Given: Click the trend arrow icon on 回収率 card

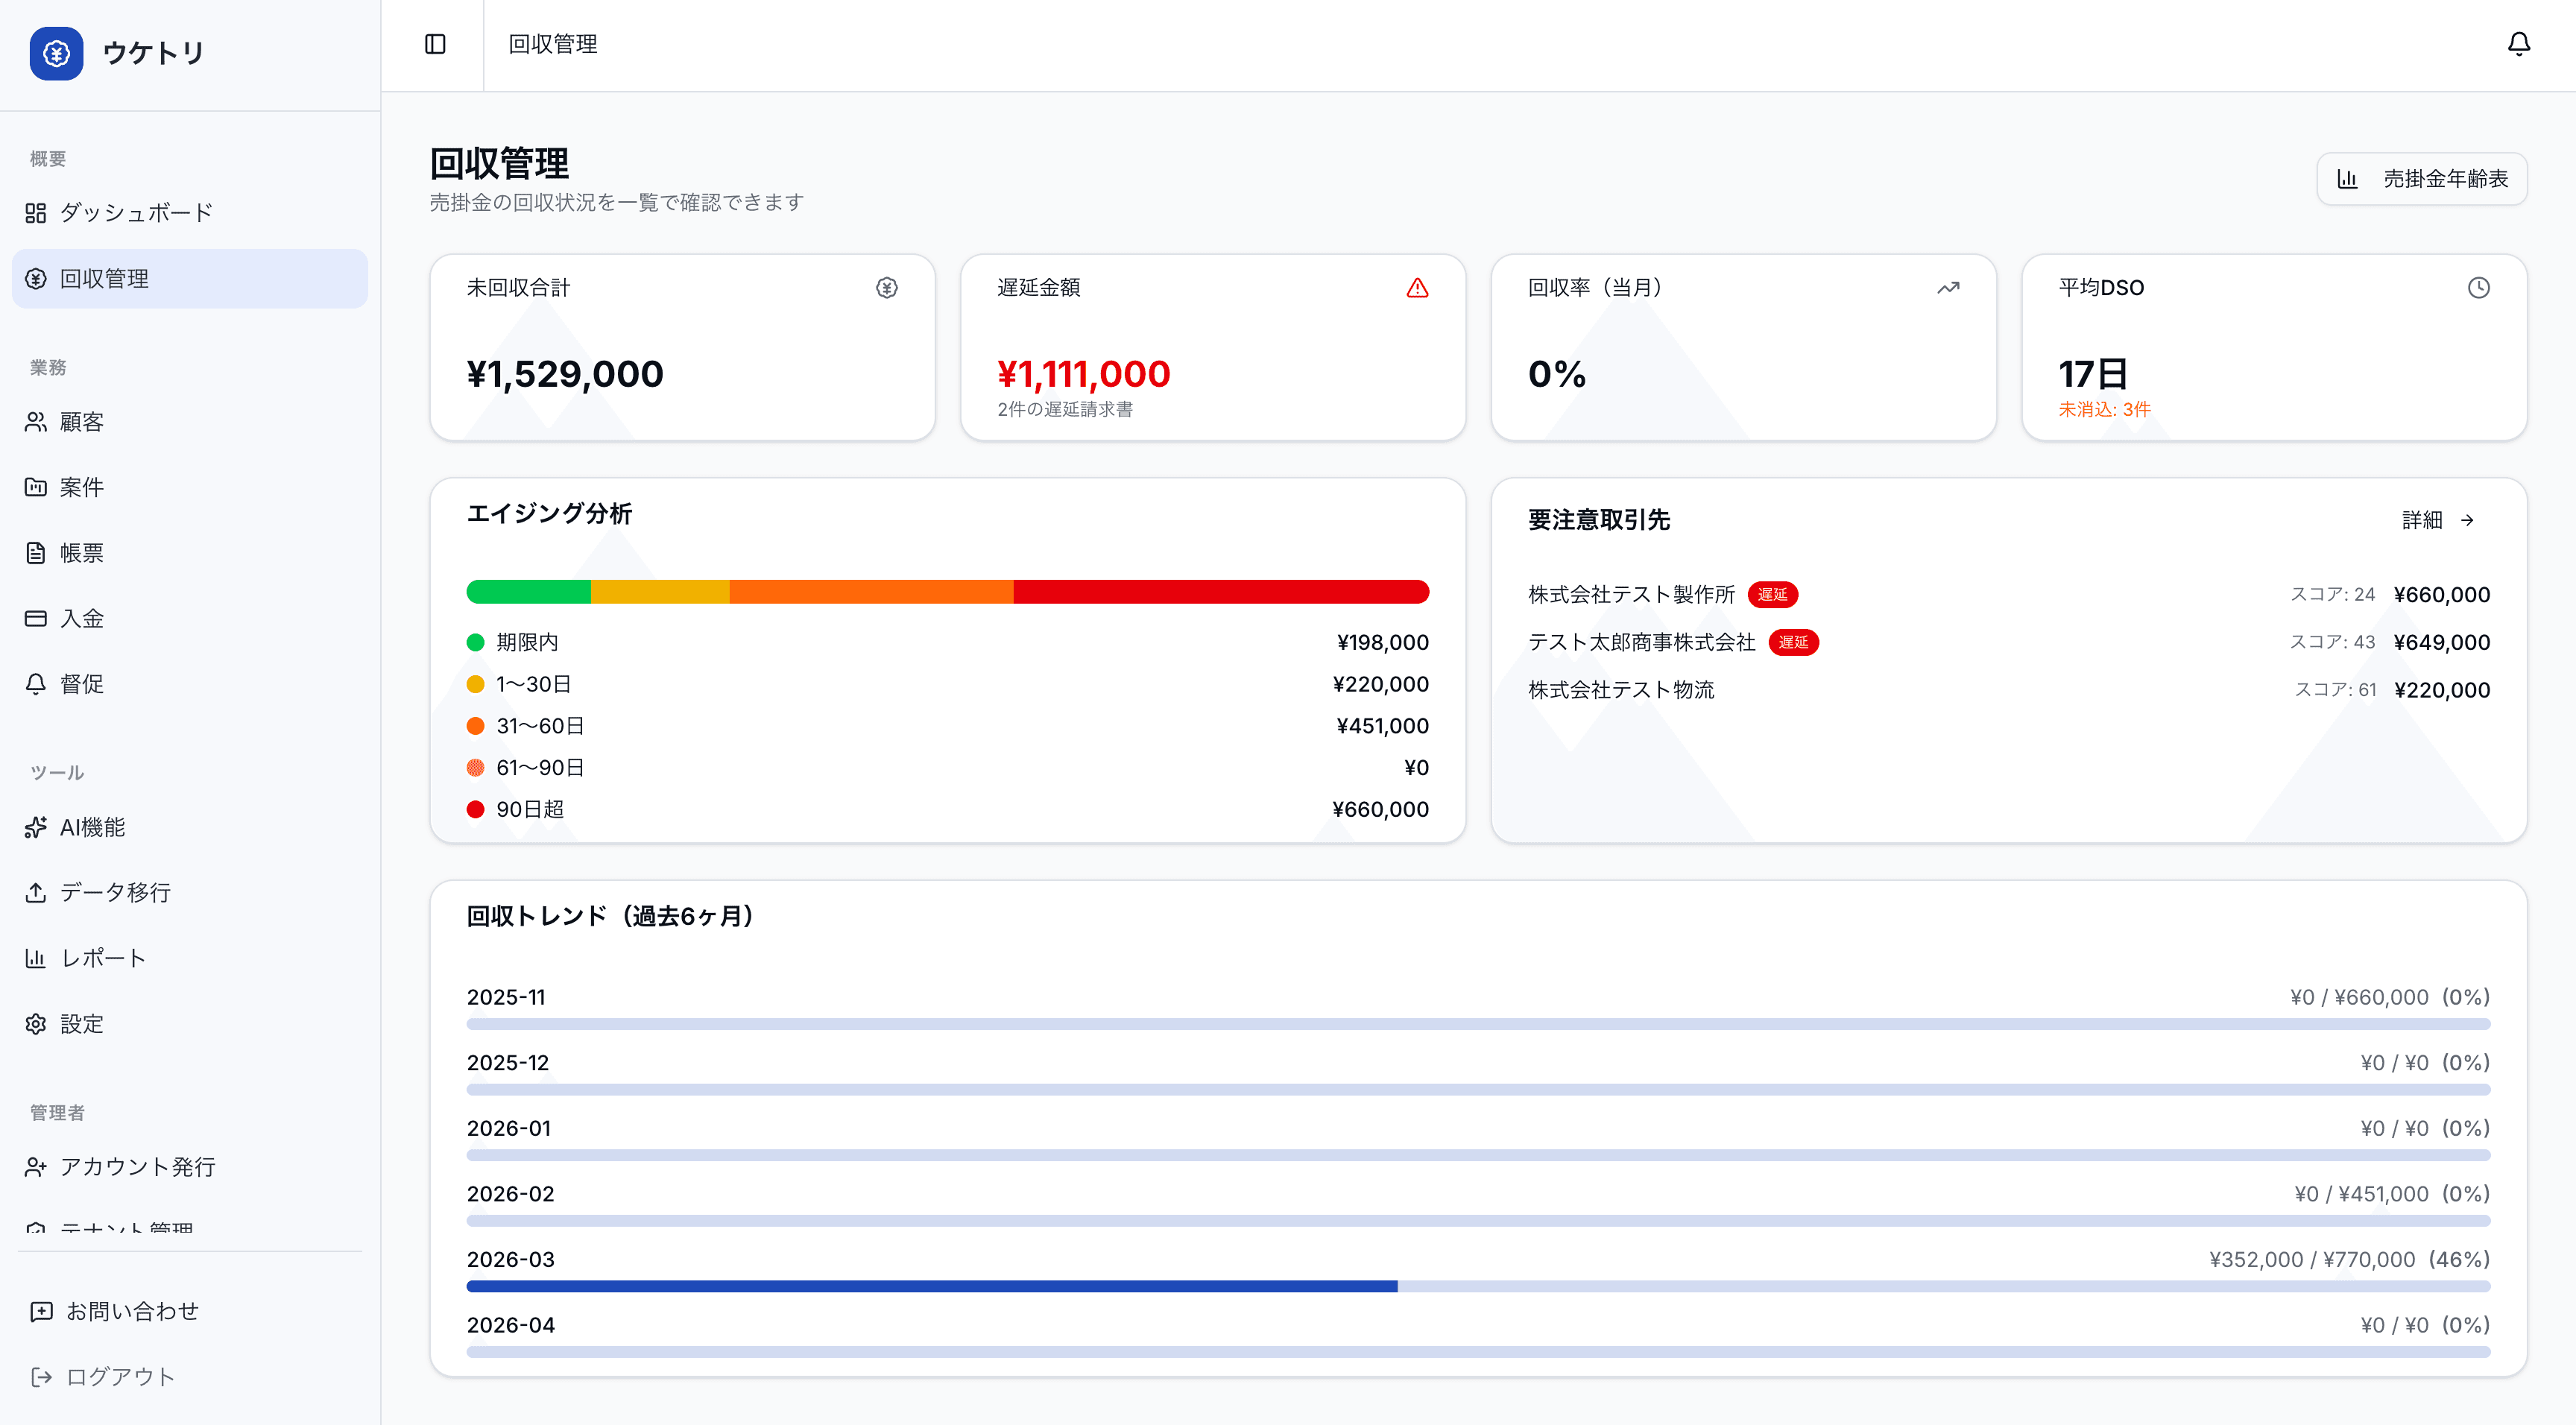Looking at the screenshot, I should pos(1947,288).
